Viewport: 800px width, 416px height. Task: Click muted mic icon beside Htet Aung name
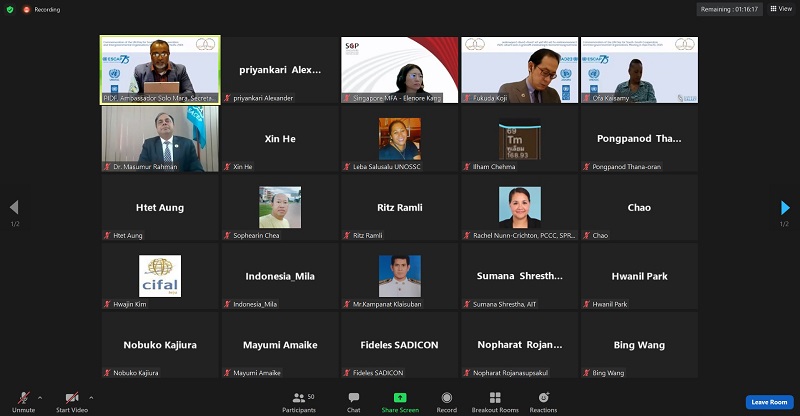click(108, 235)
